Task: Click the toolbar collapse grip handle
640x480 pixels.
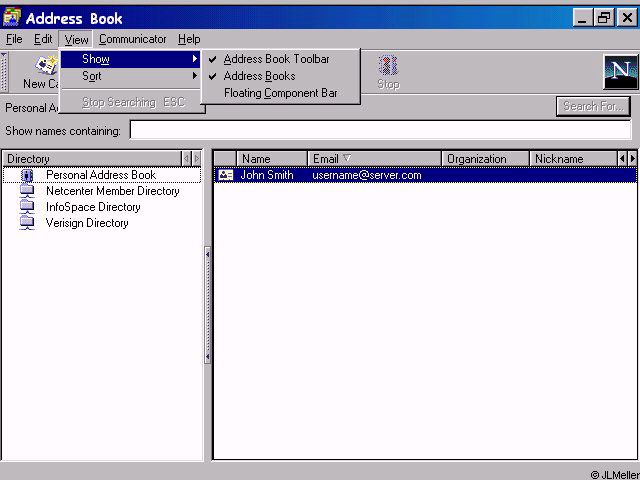Action: pyautogui.click(x=4, y=72)
